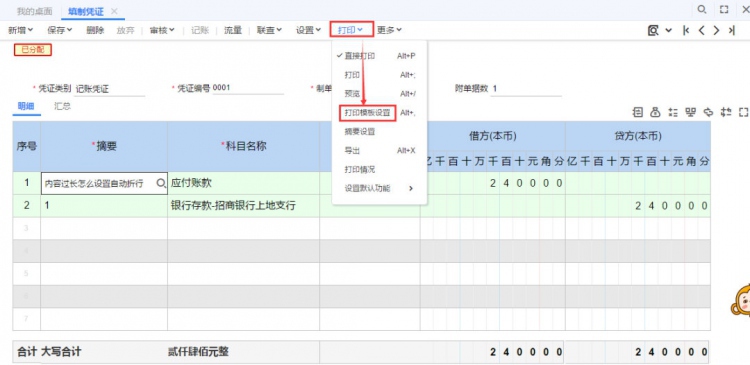Collapse the 打印 dropdown menu
750x365 pixels.
351,30
